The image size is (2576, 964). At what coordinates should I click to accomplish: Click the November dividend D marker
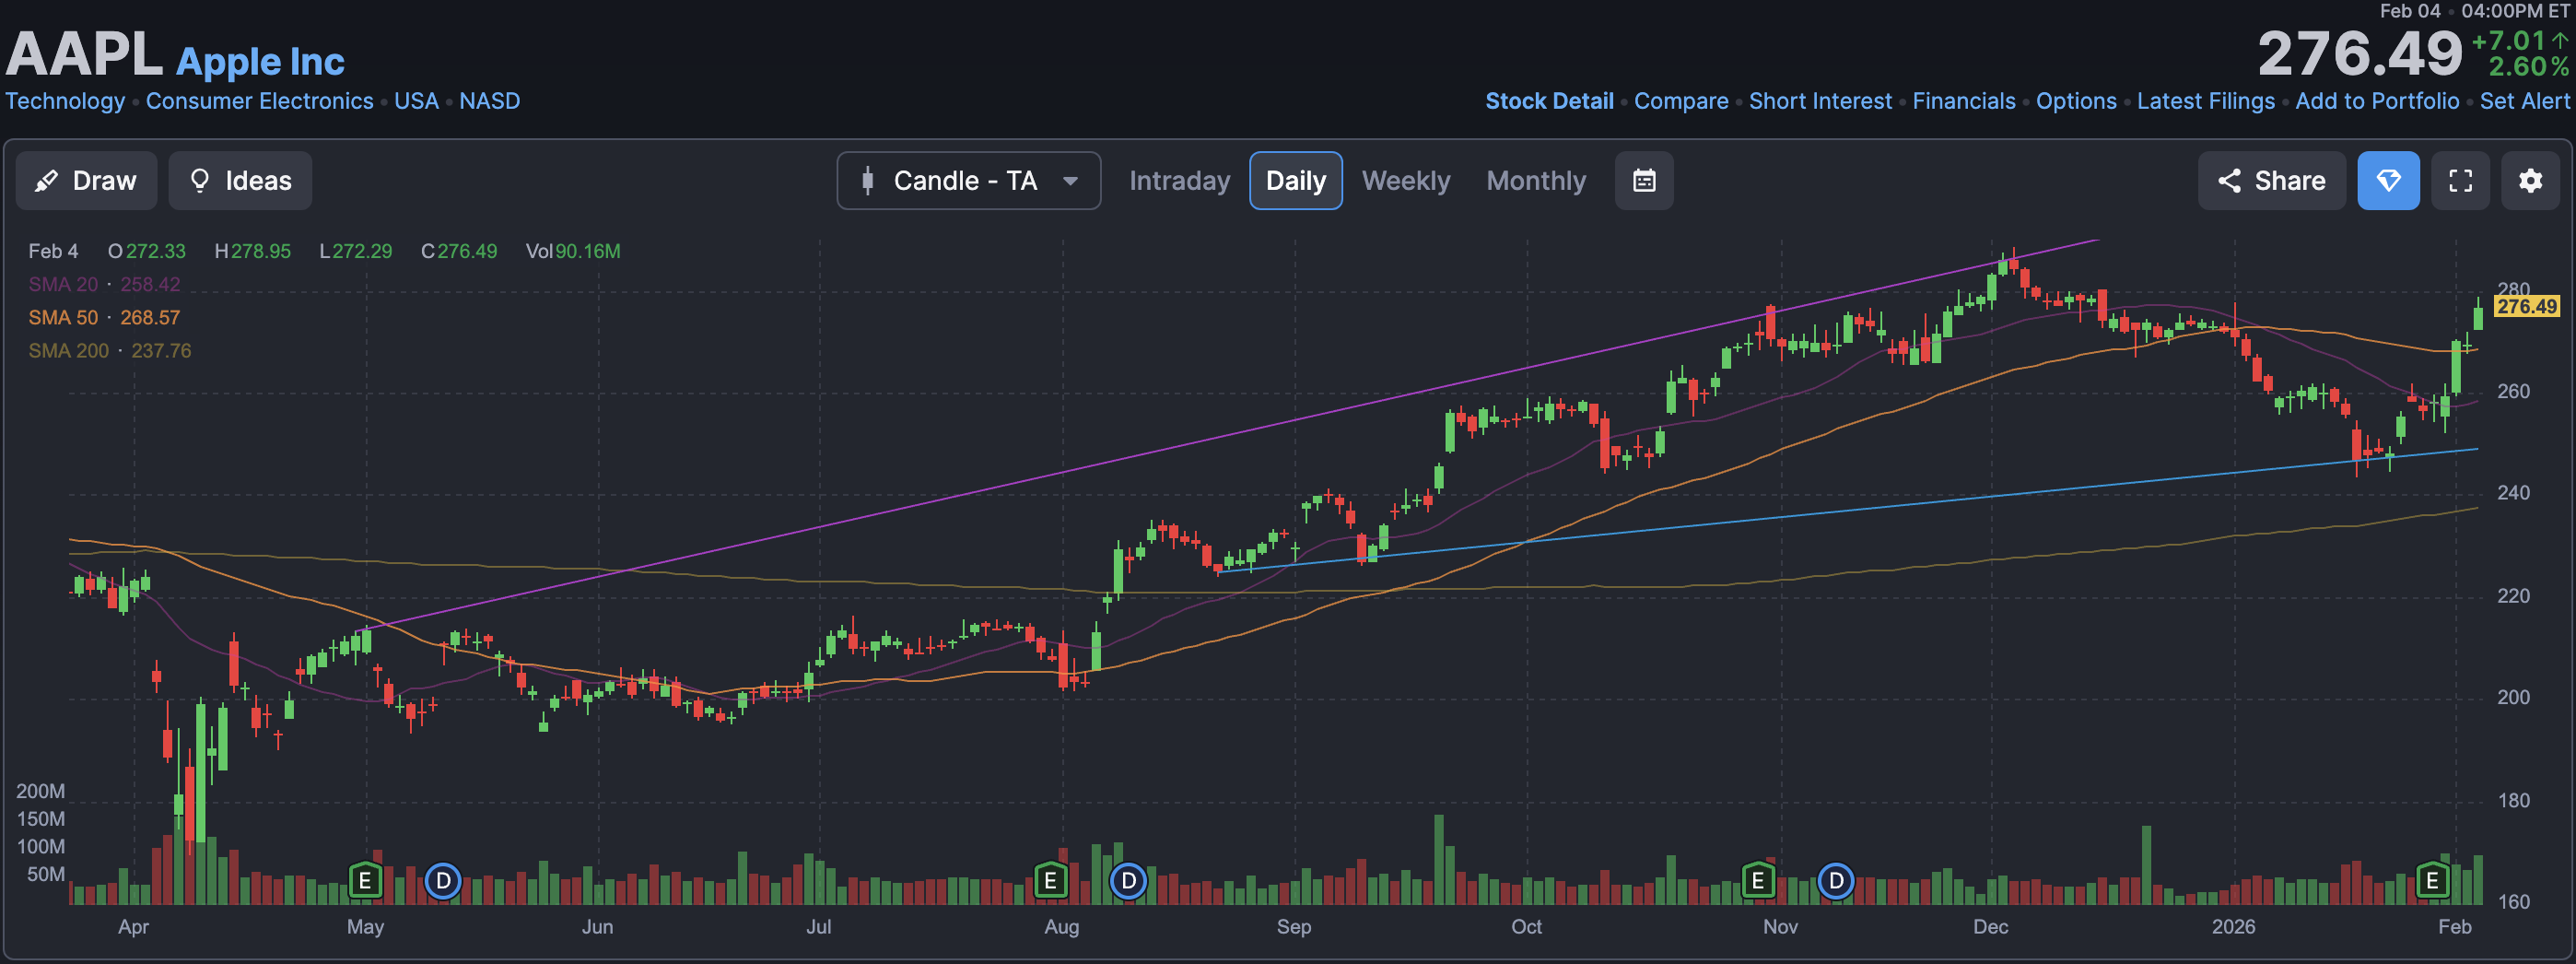1835,881
